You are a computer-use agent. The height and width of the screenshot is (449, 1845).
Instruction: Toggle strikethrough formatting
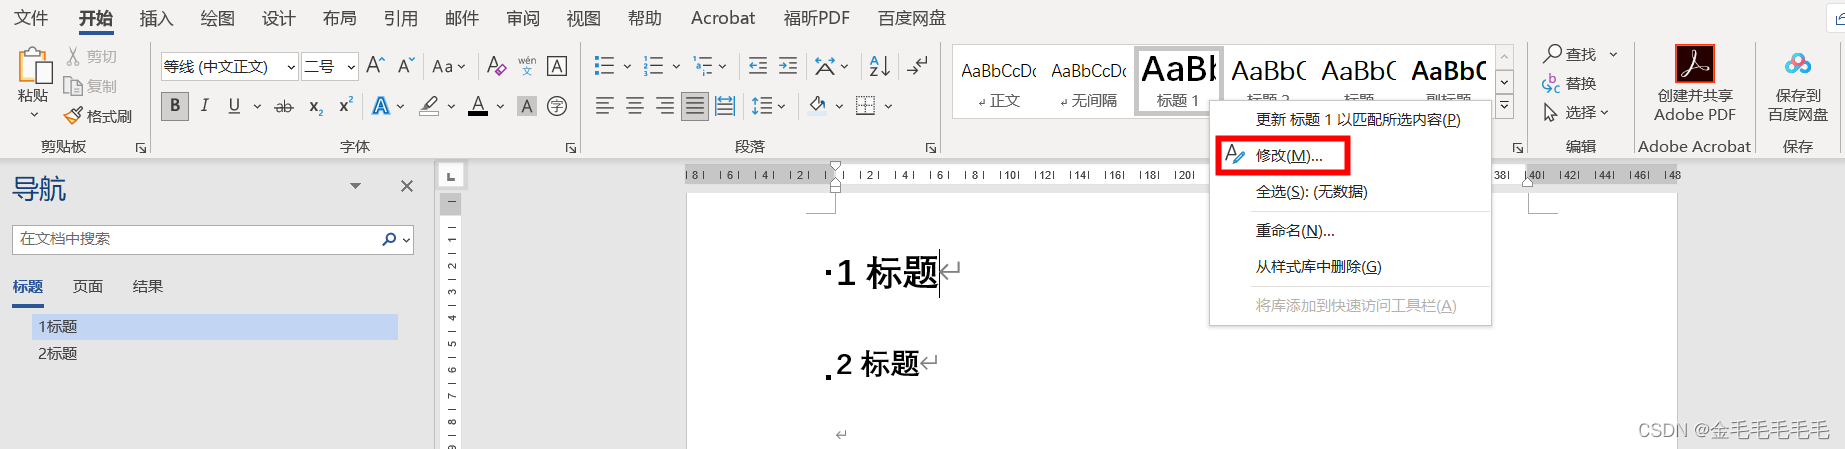point(284,106)
